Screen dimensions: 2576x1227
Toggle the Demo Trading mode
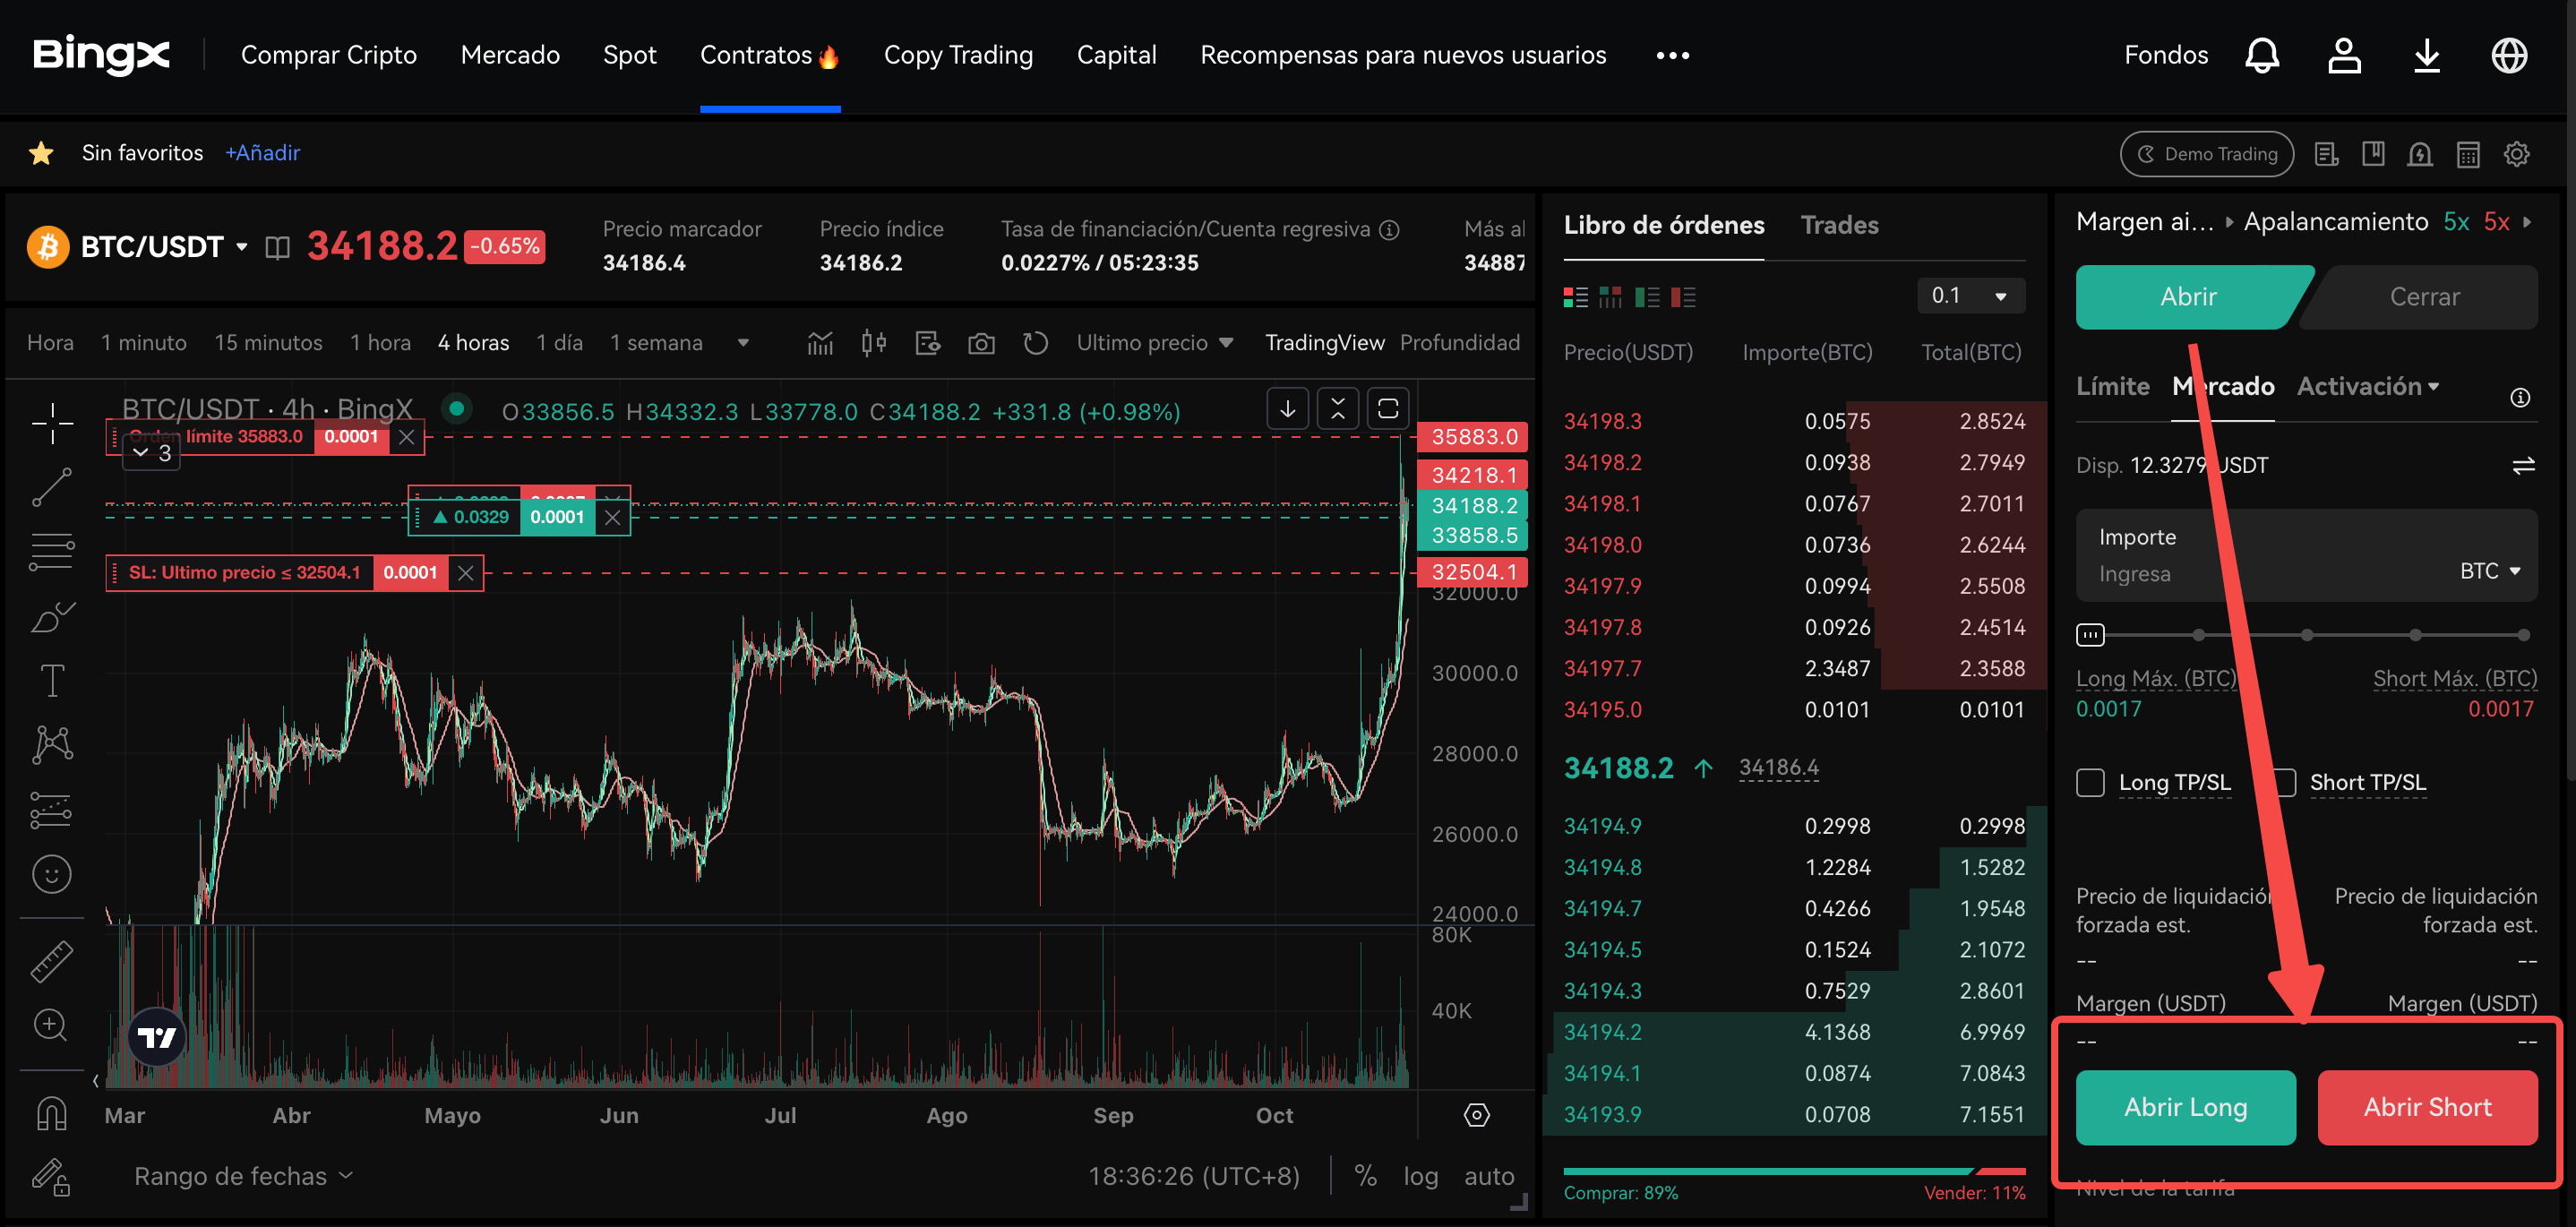[x=2206, y=154]
